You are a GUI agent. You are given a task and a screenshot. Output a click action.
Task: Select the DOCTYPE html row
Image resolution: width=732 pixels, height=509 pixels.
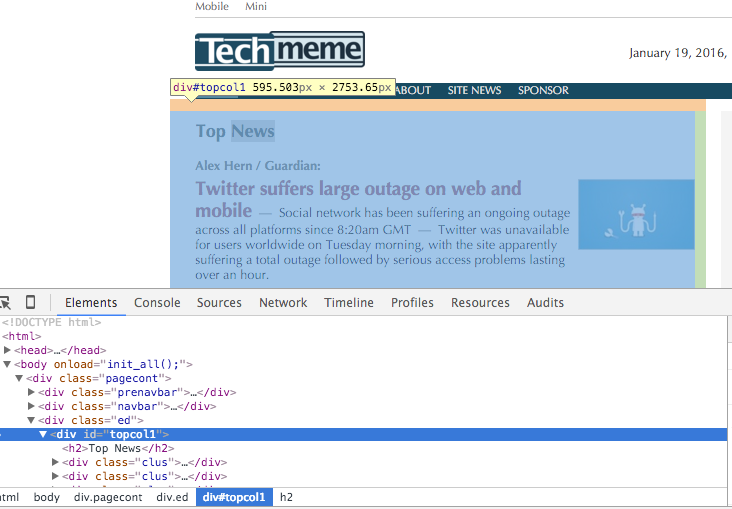click(x=51, y=322)
